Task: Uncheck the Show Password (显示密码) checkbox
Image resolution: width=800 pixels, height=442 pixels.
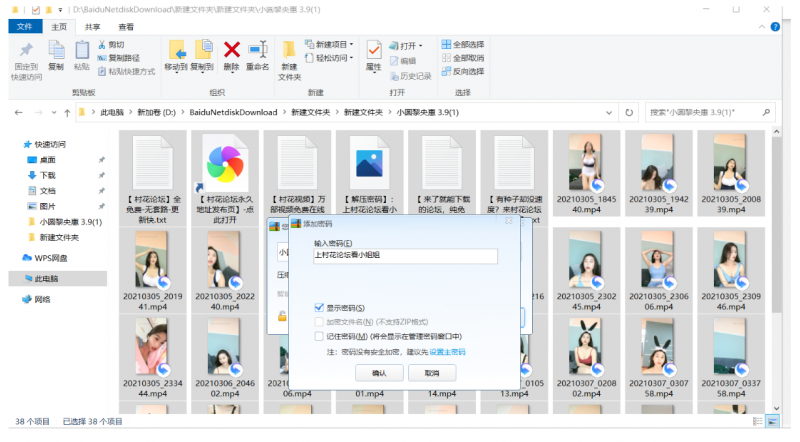Action: (318, 308)
